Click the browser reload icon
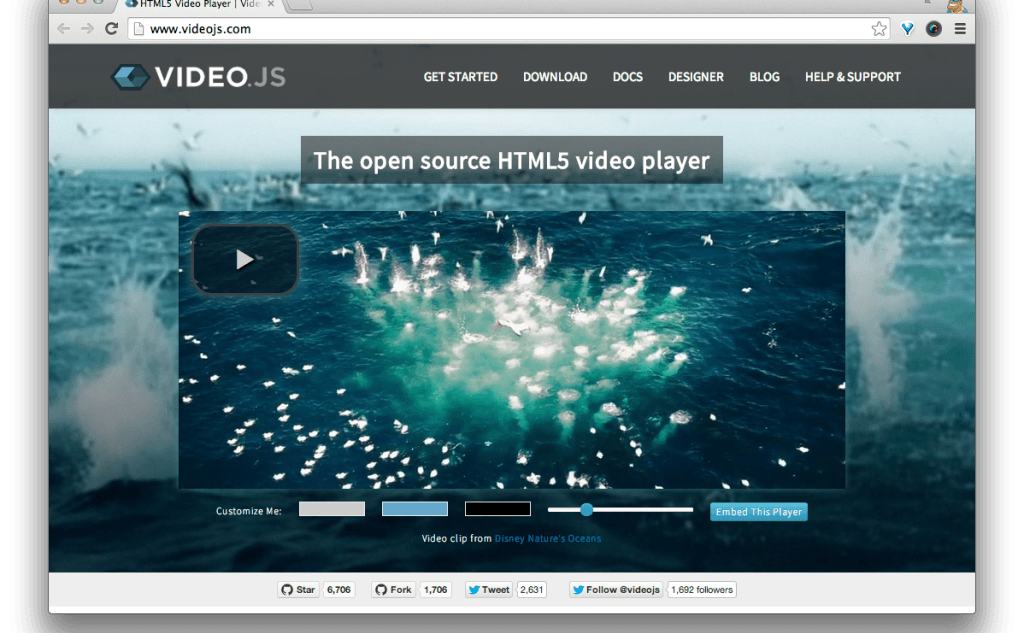This screenshot has width=1024, height=633. pyautogui.click(x=111, y=29)
